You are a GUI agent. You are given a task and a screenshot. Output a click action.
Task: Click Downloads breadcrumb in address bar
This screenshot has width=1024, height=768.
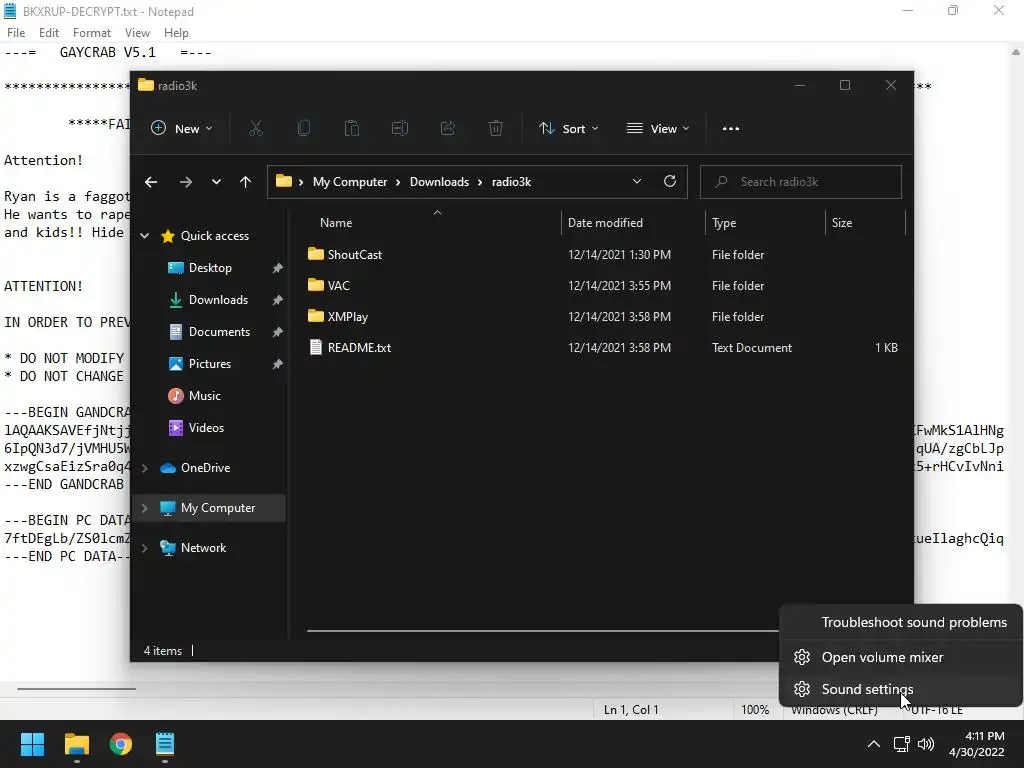(x=439, y=182)
